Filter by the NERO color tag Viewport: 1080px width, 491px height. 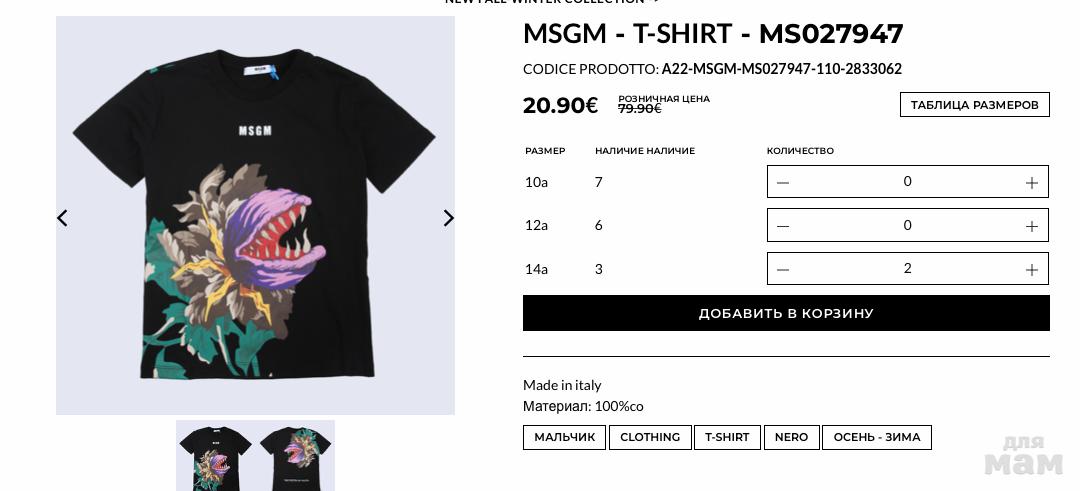[x=791, y=437]
